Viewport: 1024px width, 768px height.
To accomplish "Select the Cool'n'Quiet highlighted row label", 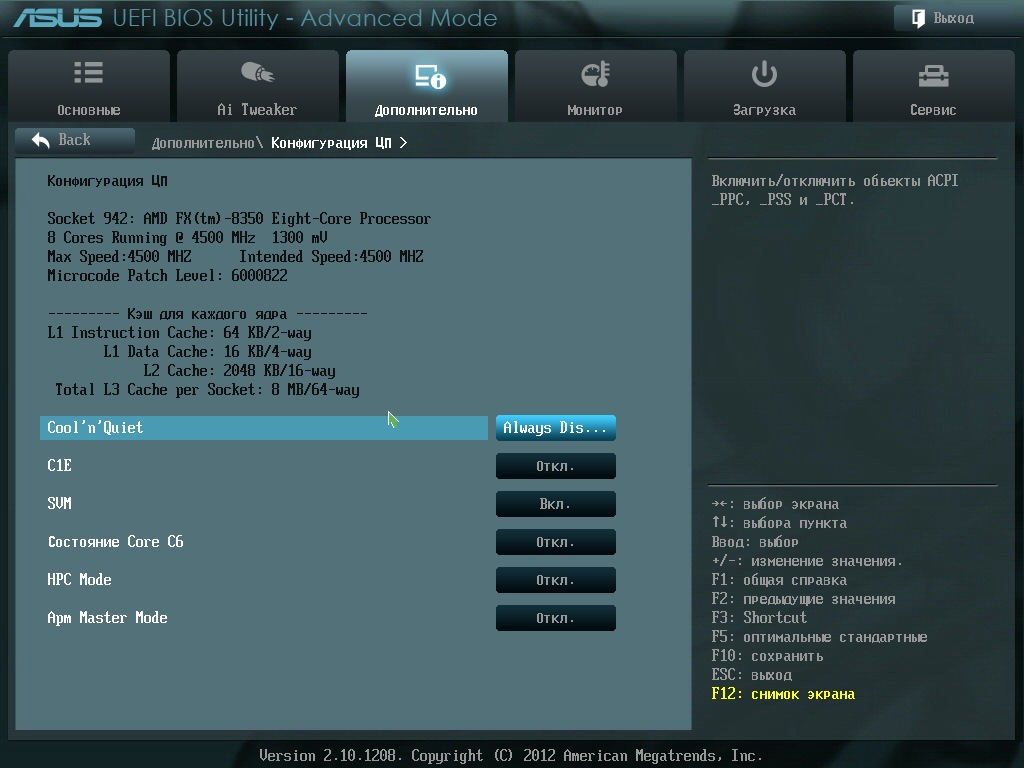I will [x=95, y=428].
